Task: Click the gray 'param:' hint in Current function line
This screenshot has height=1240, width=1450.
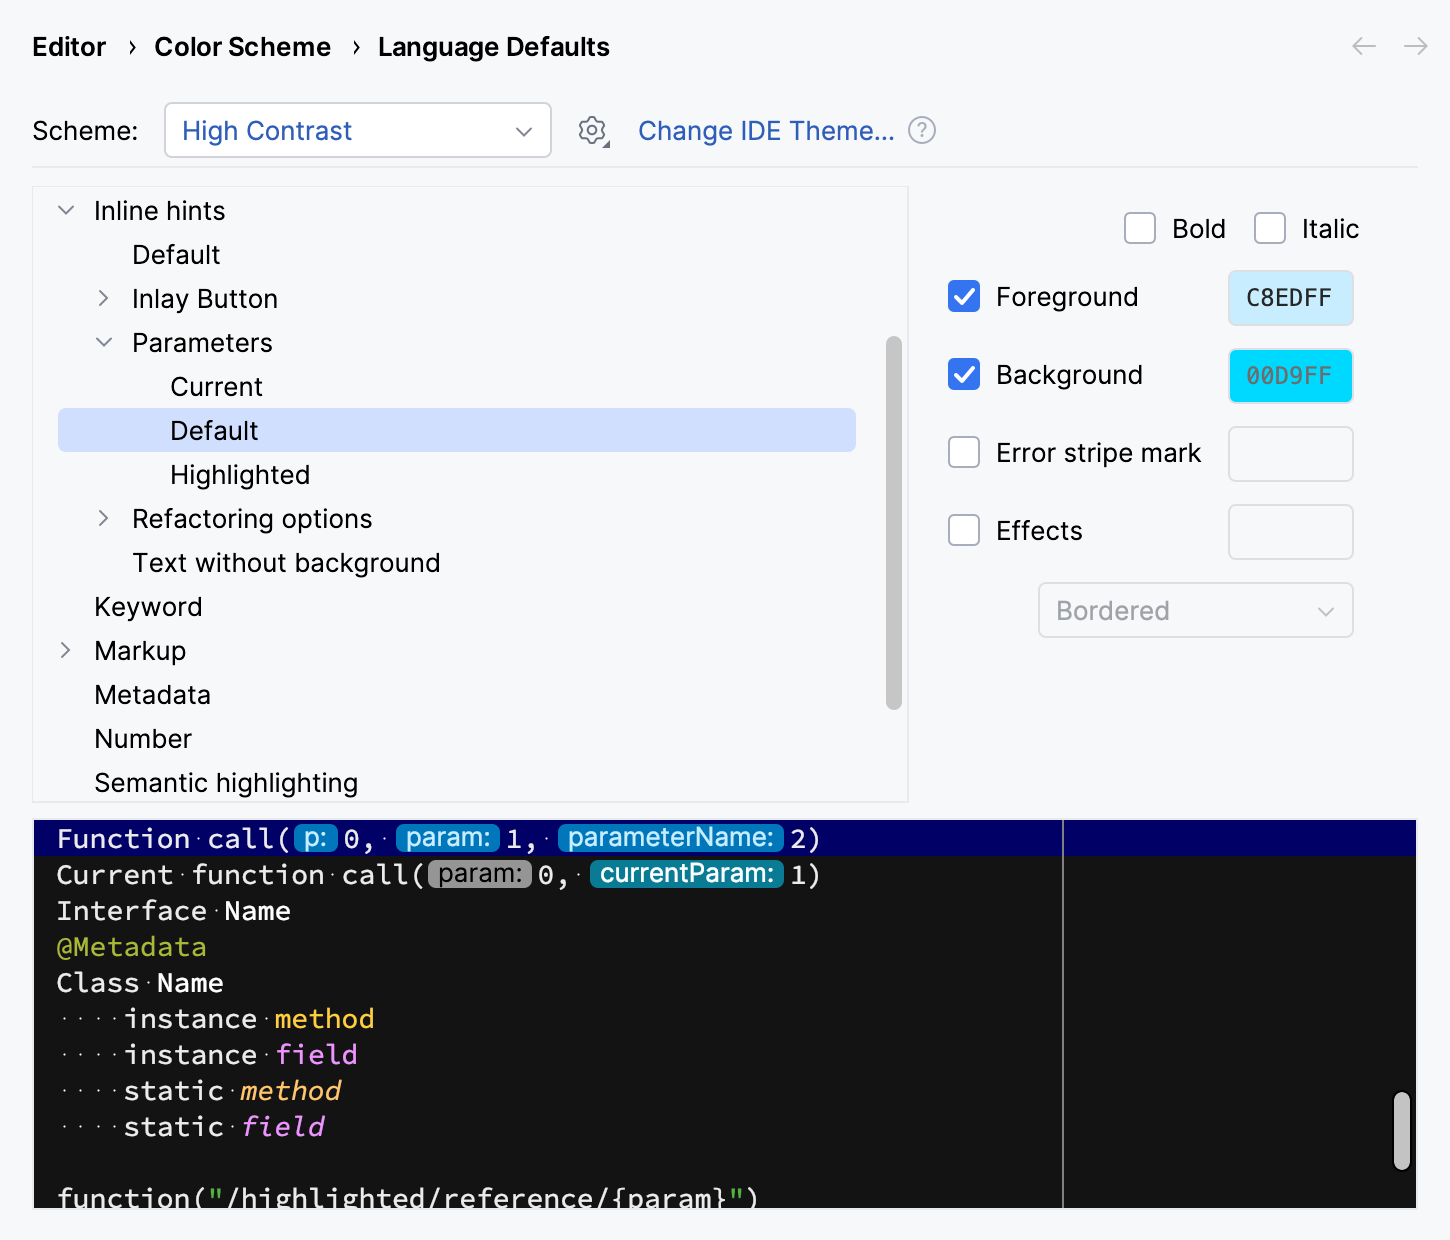Action: tap(480, 874)
